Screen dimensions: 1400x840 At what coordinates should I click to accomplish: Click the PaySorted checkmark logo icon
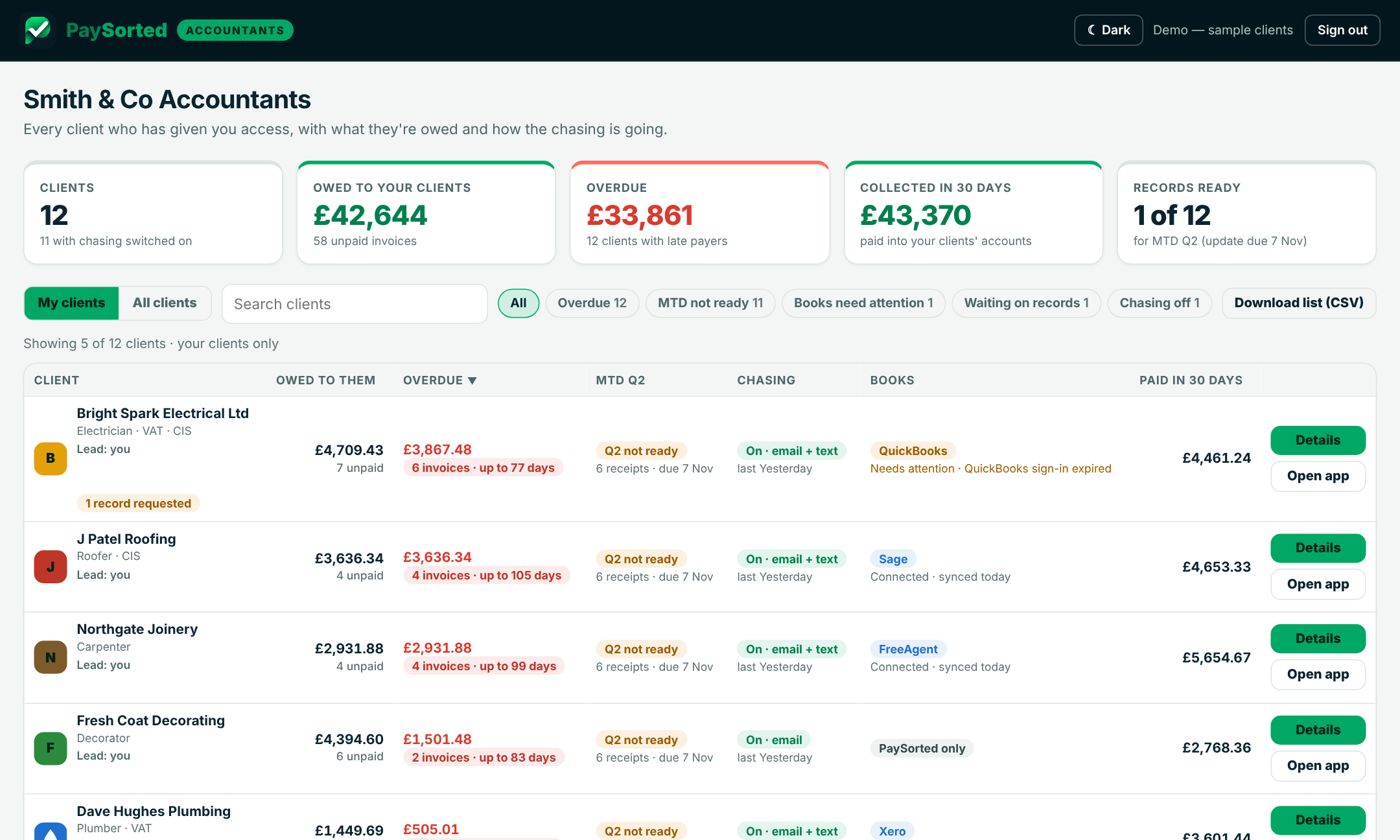click(38, 30)
